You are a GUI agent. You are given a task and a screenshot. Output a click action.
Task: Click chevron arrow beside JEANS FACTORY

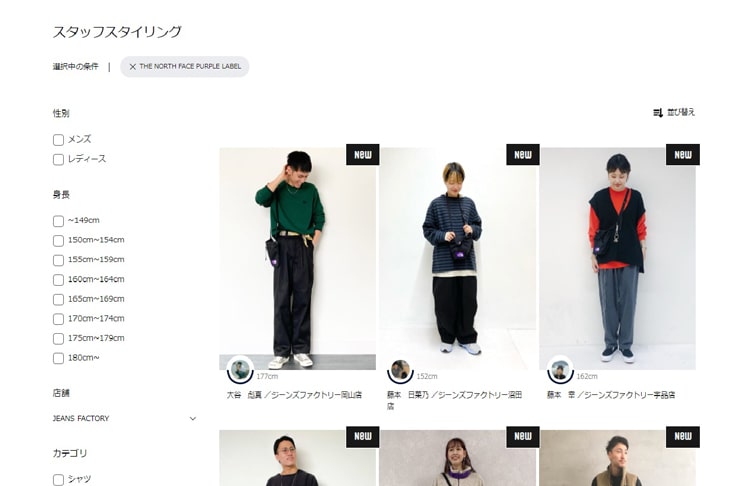pos(193,419)
